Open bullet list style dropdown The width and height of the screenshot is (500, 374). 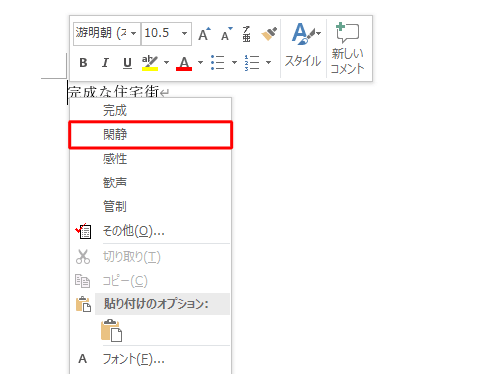[x=234, y=63]
